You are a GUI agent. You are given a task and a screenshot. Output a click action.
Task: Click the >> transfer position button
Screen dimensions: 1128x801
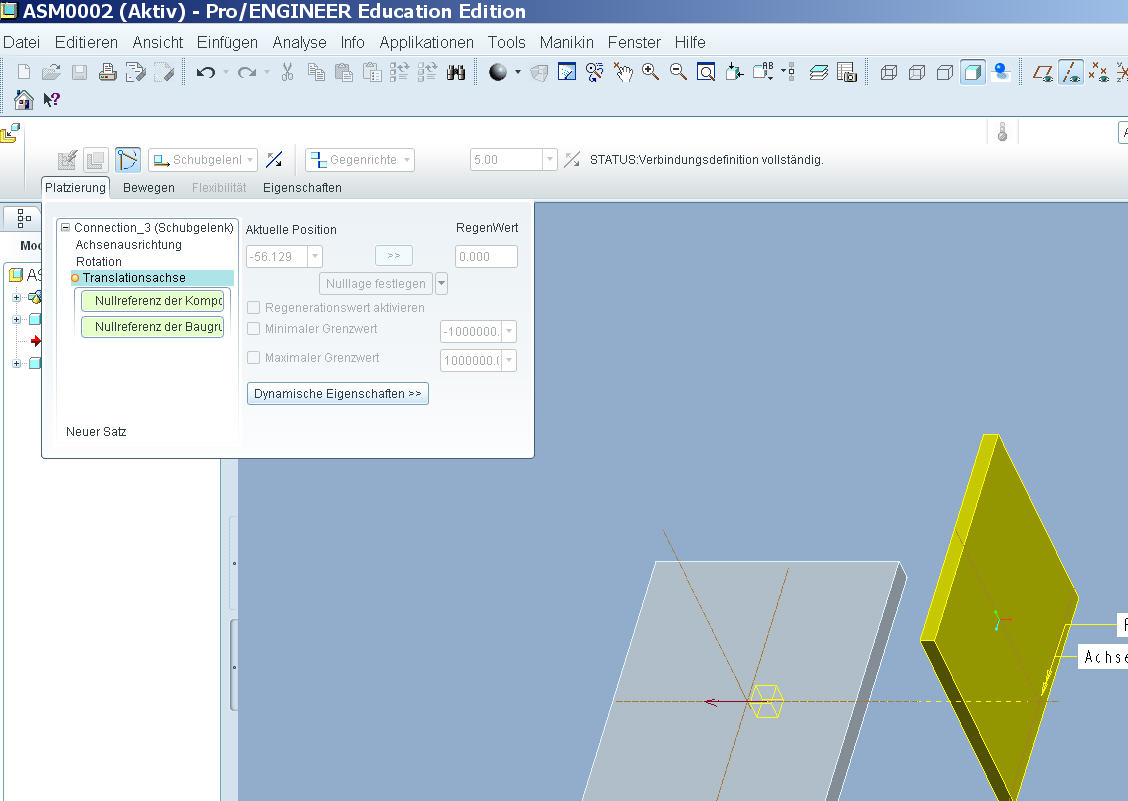[x=394, y=255]
